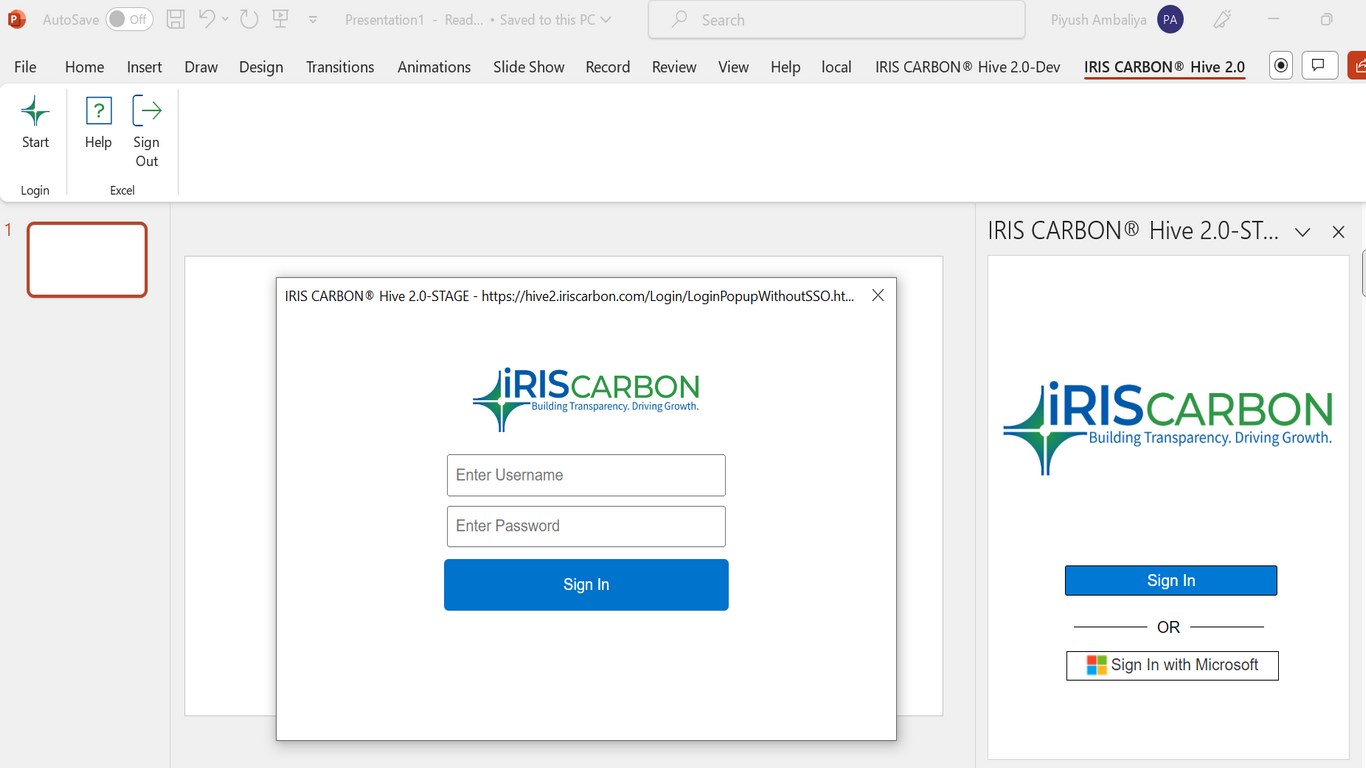1366x768 pixels.
Task: Switch to the Record tab
Action: tap(608, 67)
